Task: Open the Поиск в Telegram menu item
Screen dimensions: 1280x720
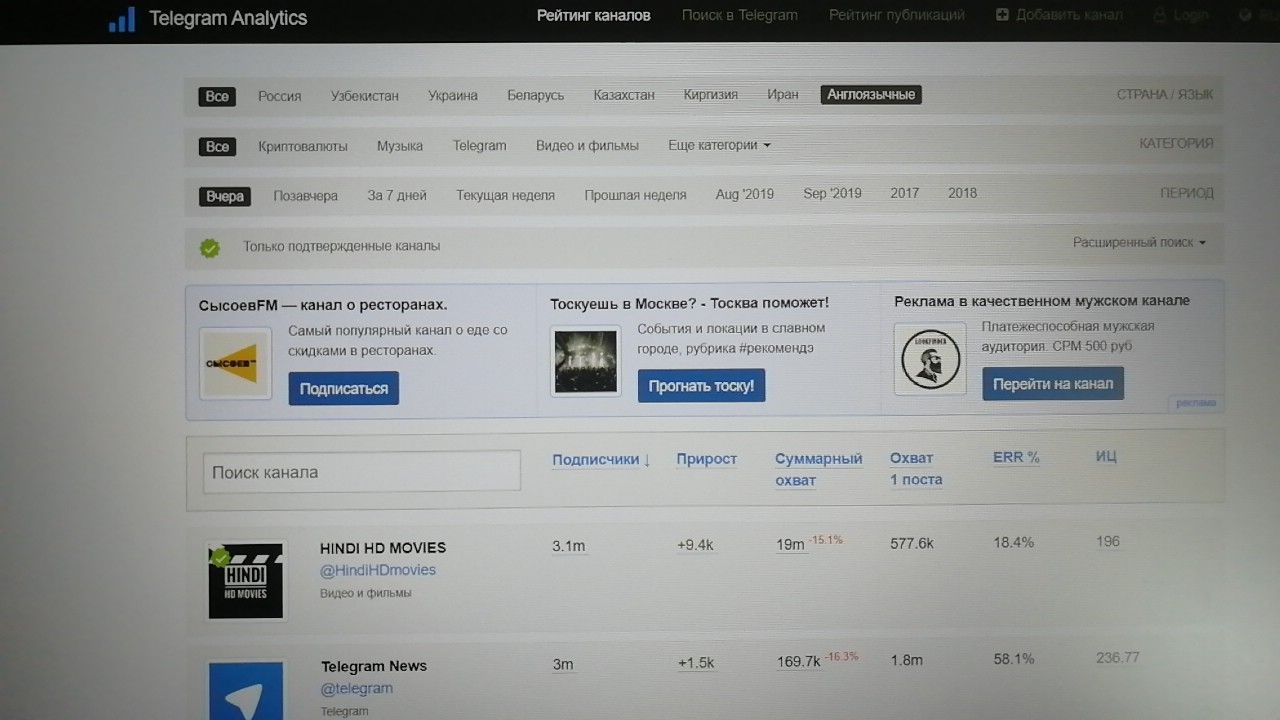Action: coord(740,15)
